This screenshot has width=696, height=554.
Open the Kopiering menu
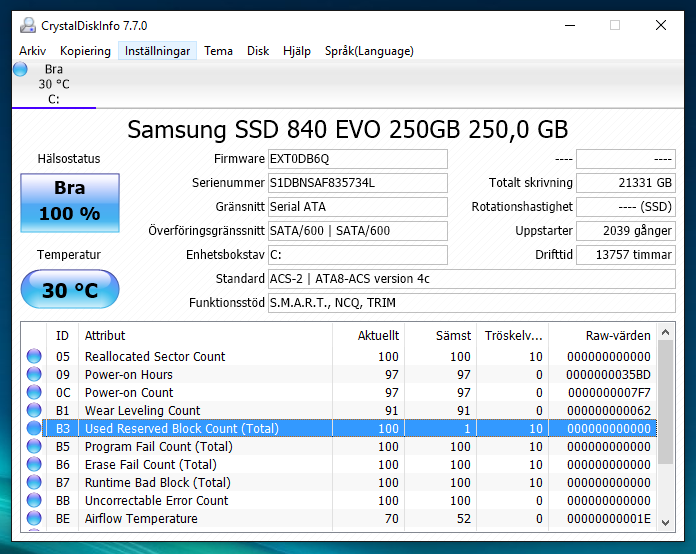click(85, 51)
